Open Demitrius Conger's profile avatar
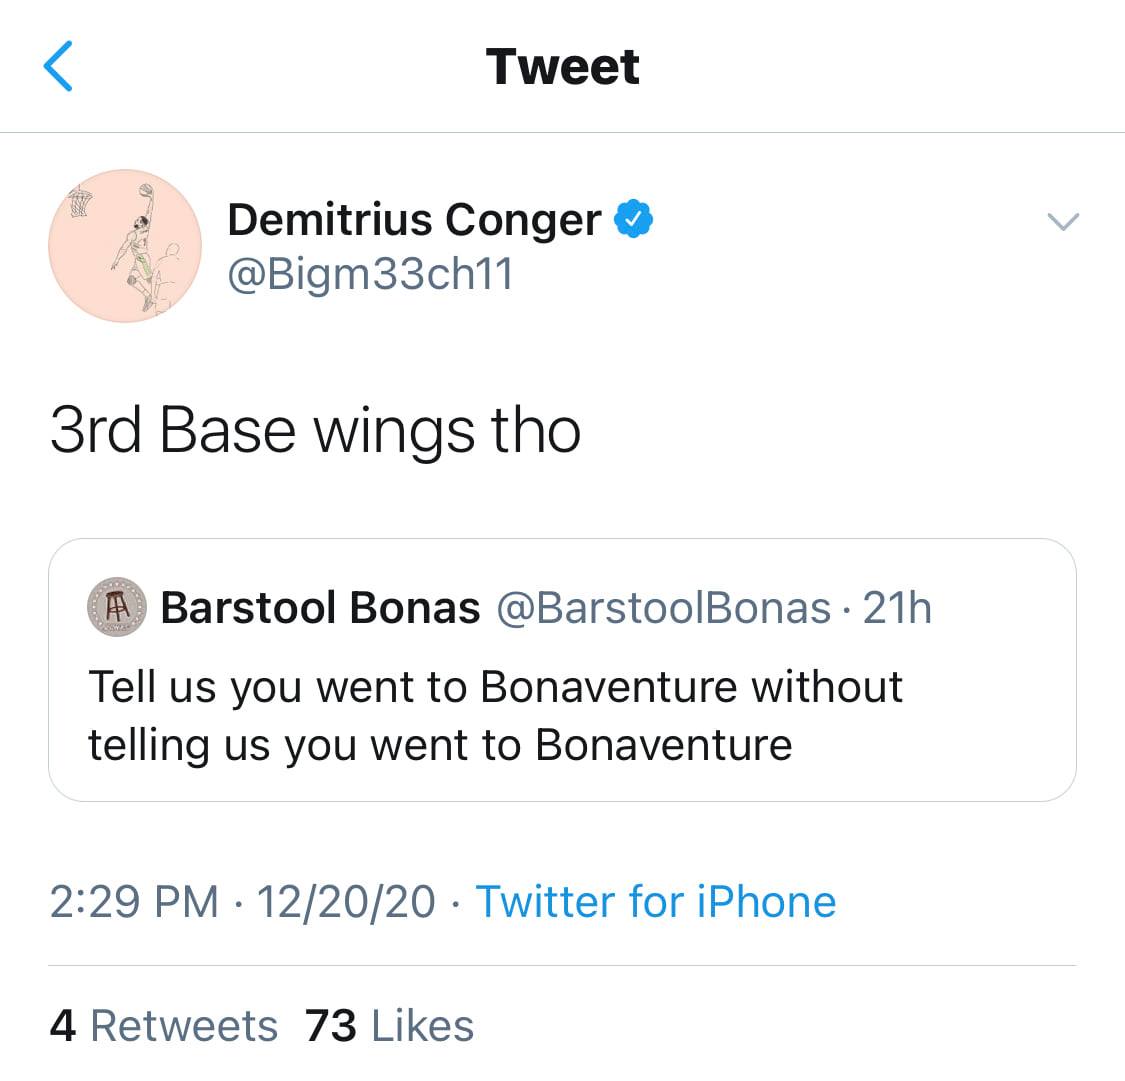Screen dimensions: 1125x1081 tap(125, 245)
